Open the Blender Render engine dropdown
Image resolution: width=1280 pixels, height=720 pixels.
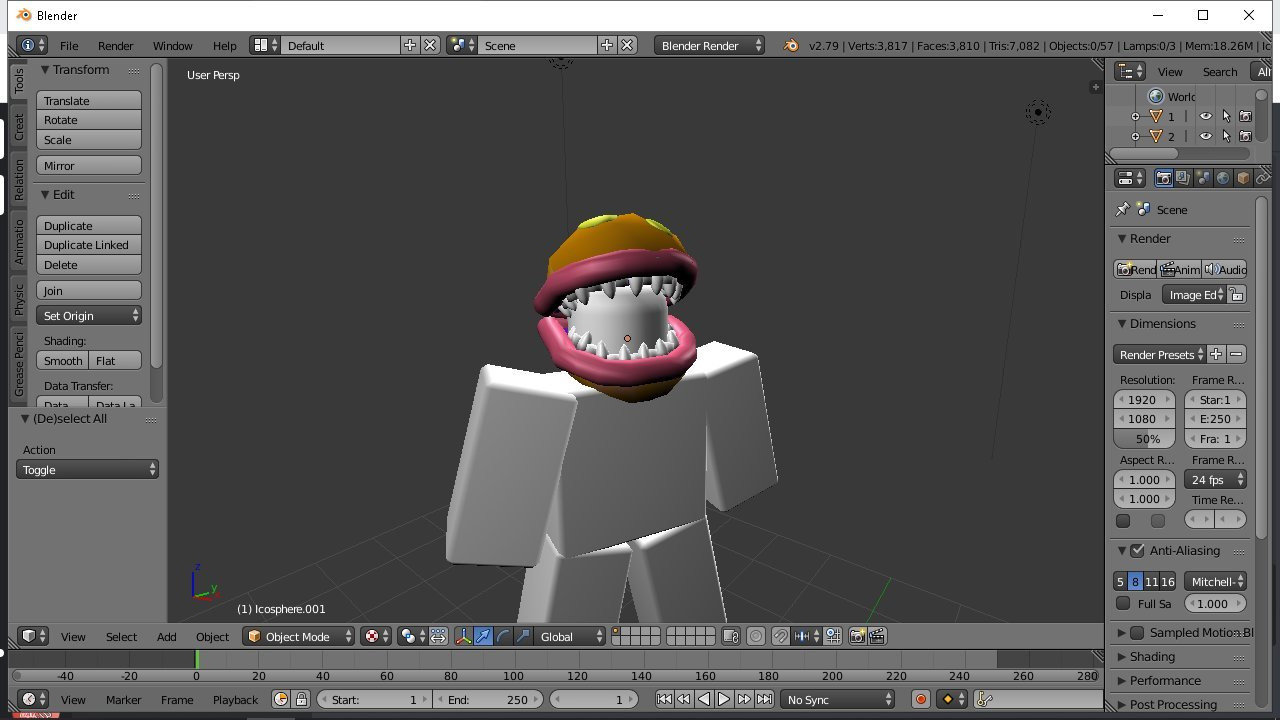point(710,45)
